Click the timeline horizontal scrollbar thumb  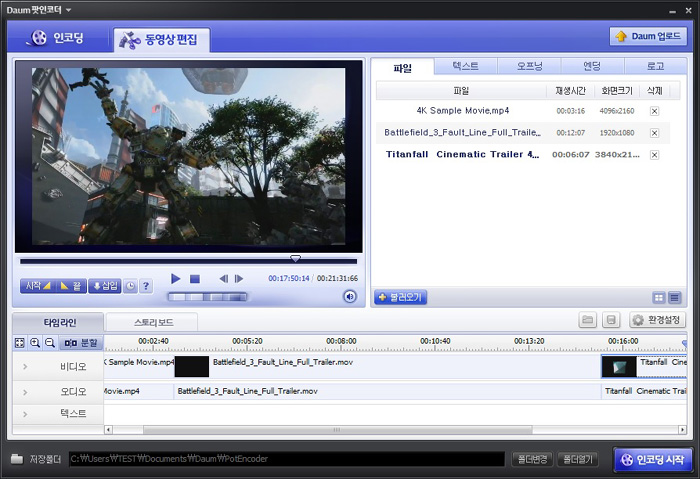click(338, 430)
